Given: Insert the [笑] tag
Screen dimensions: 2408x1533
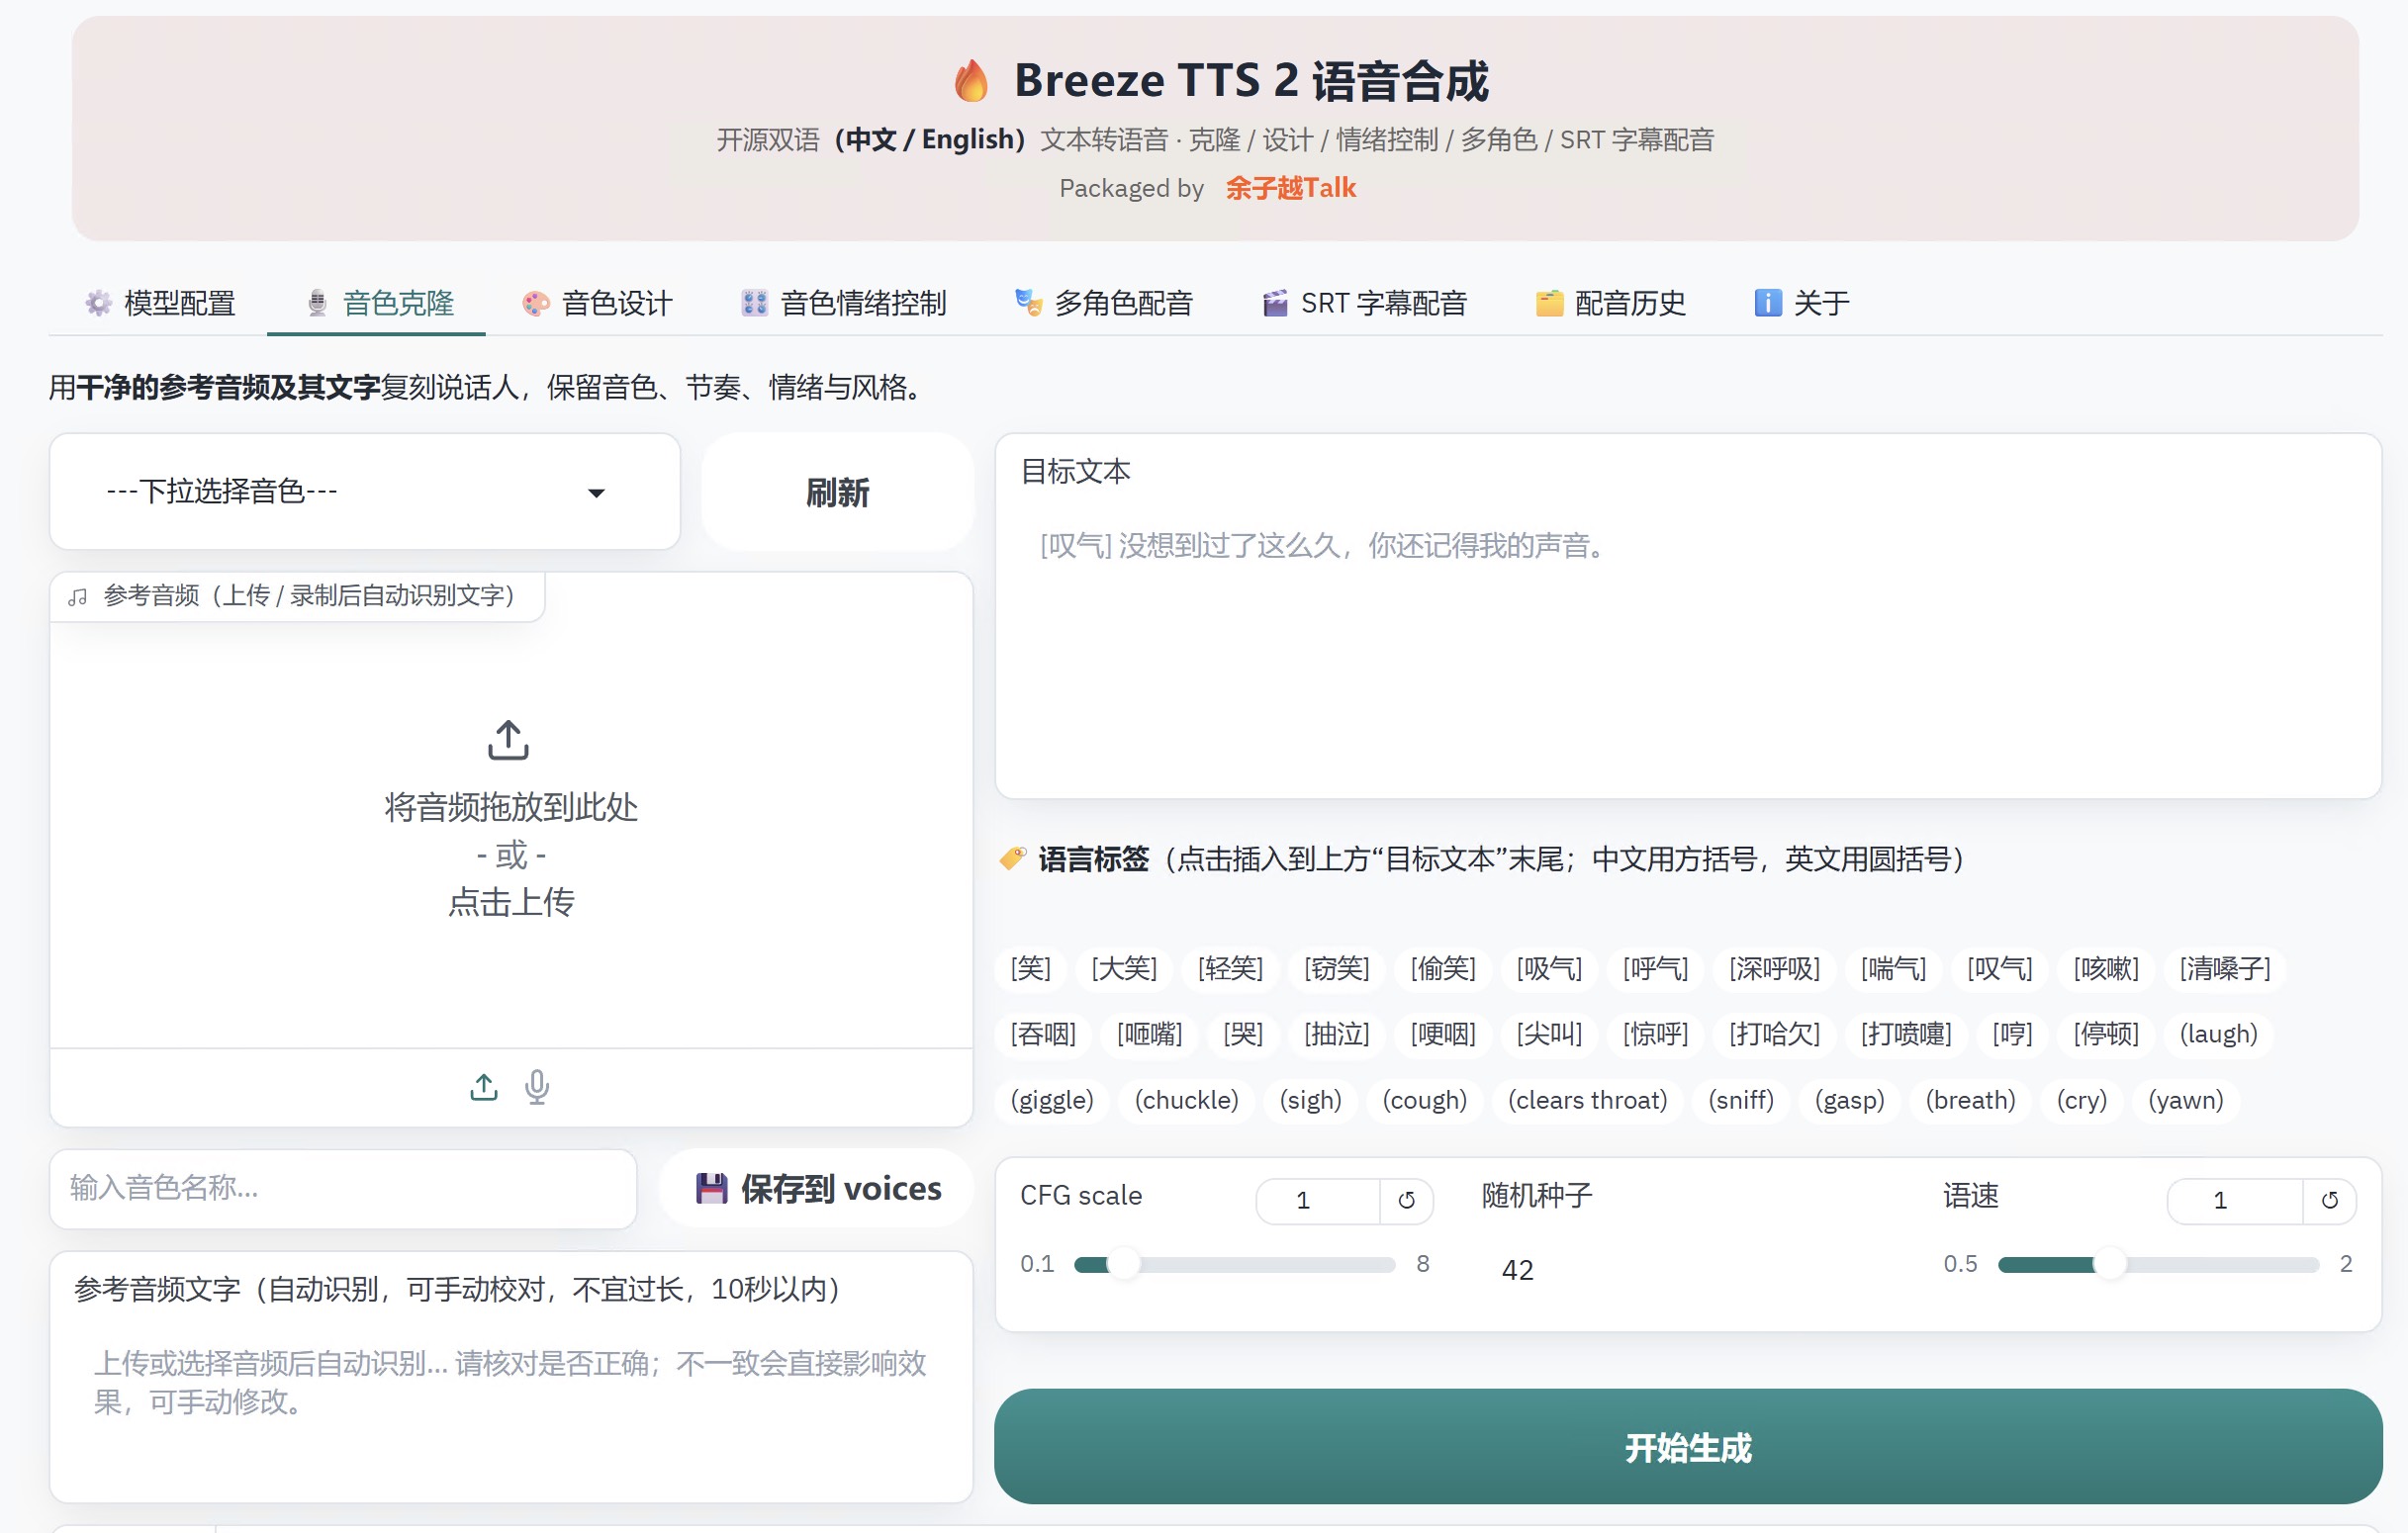Looking at the screenshot, I should (x=1030, y=968).
